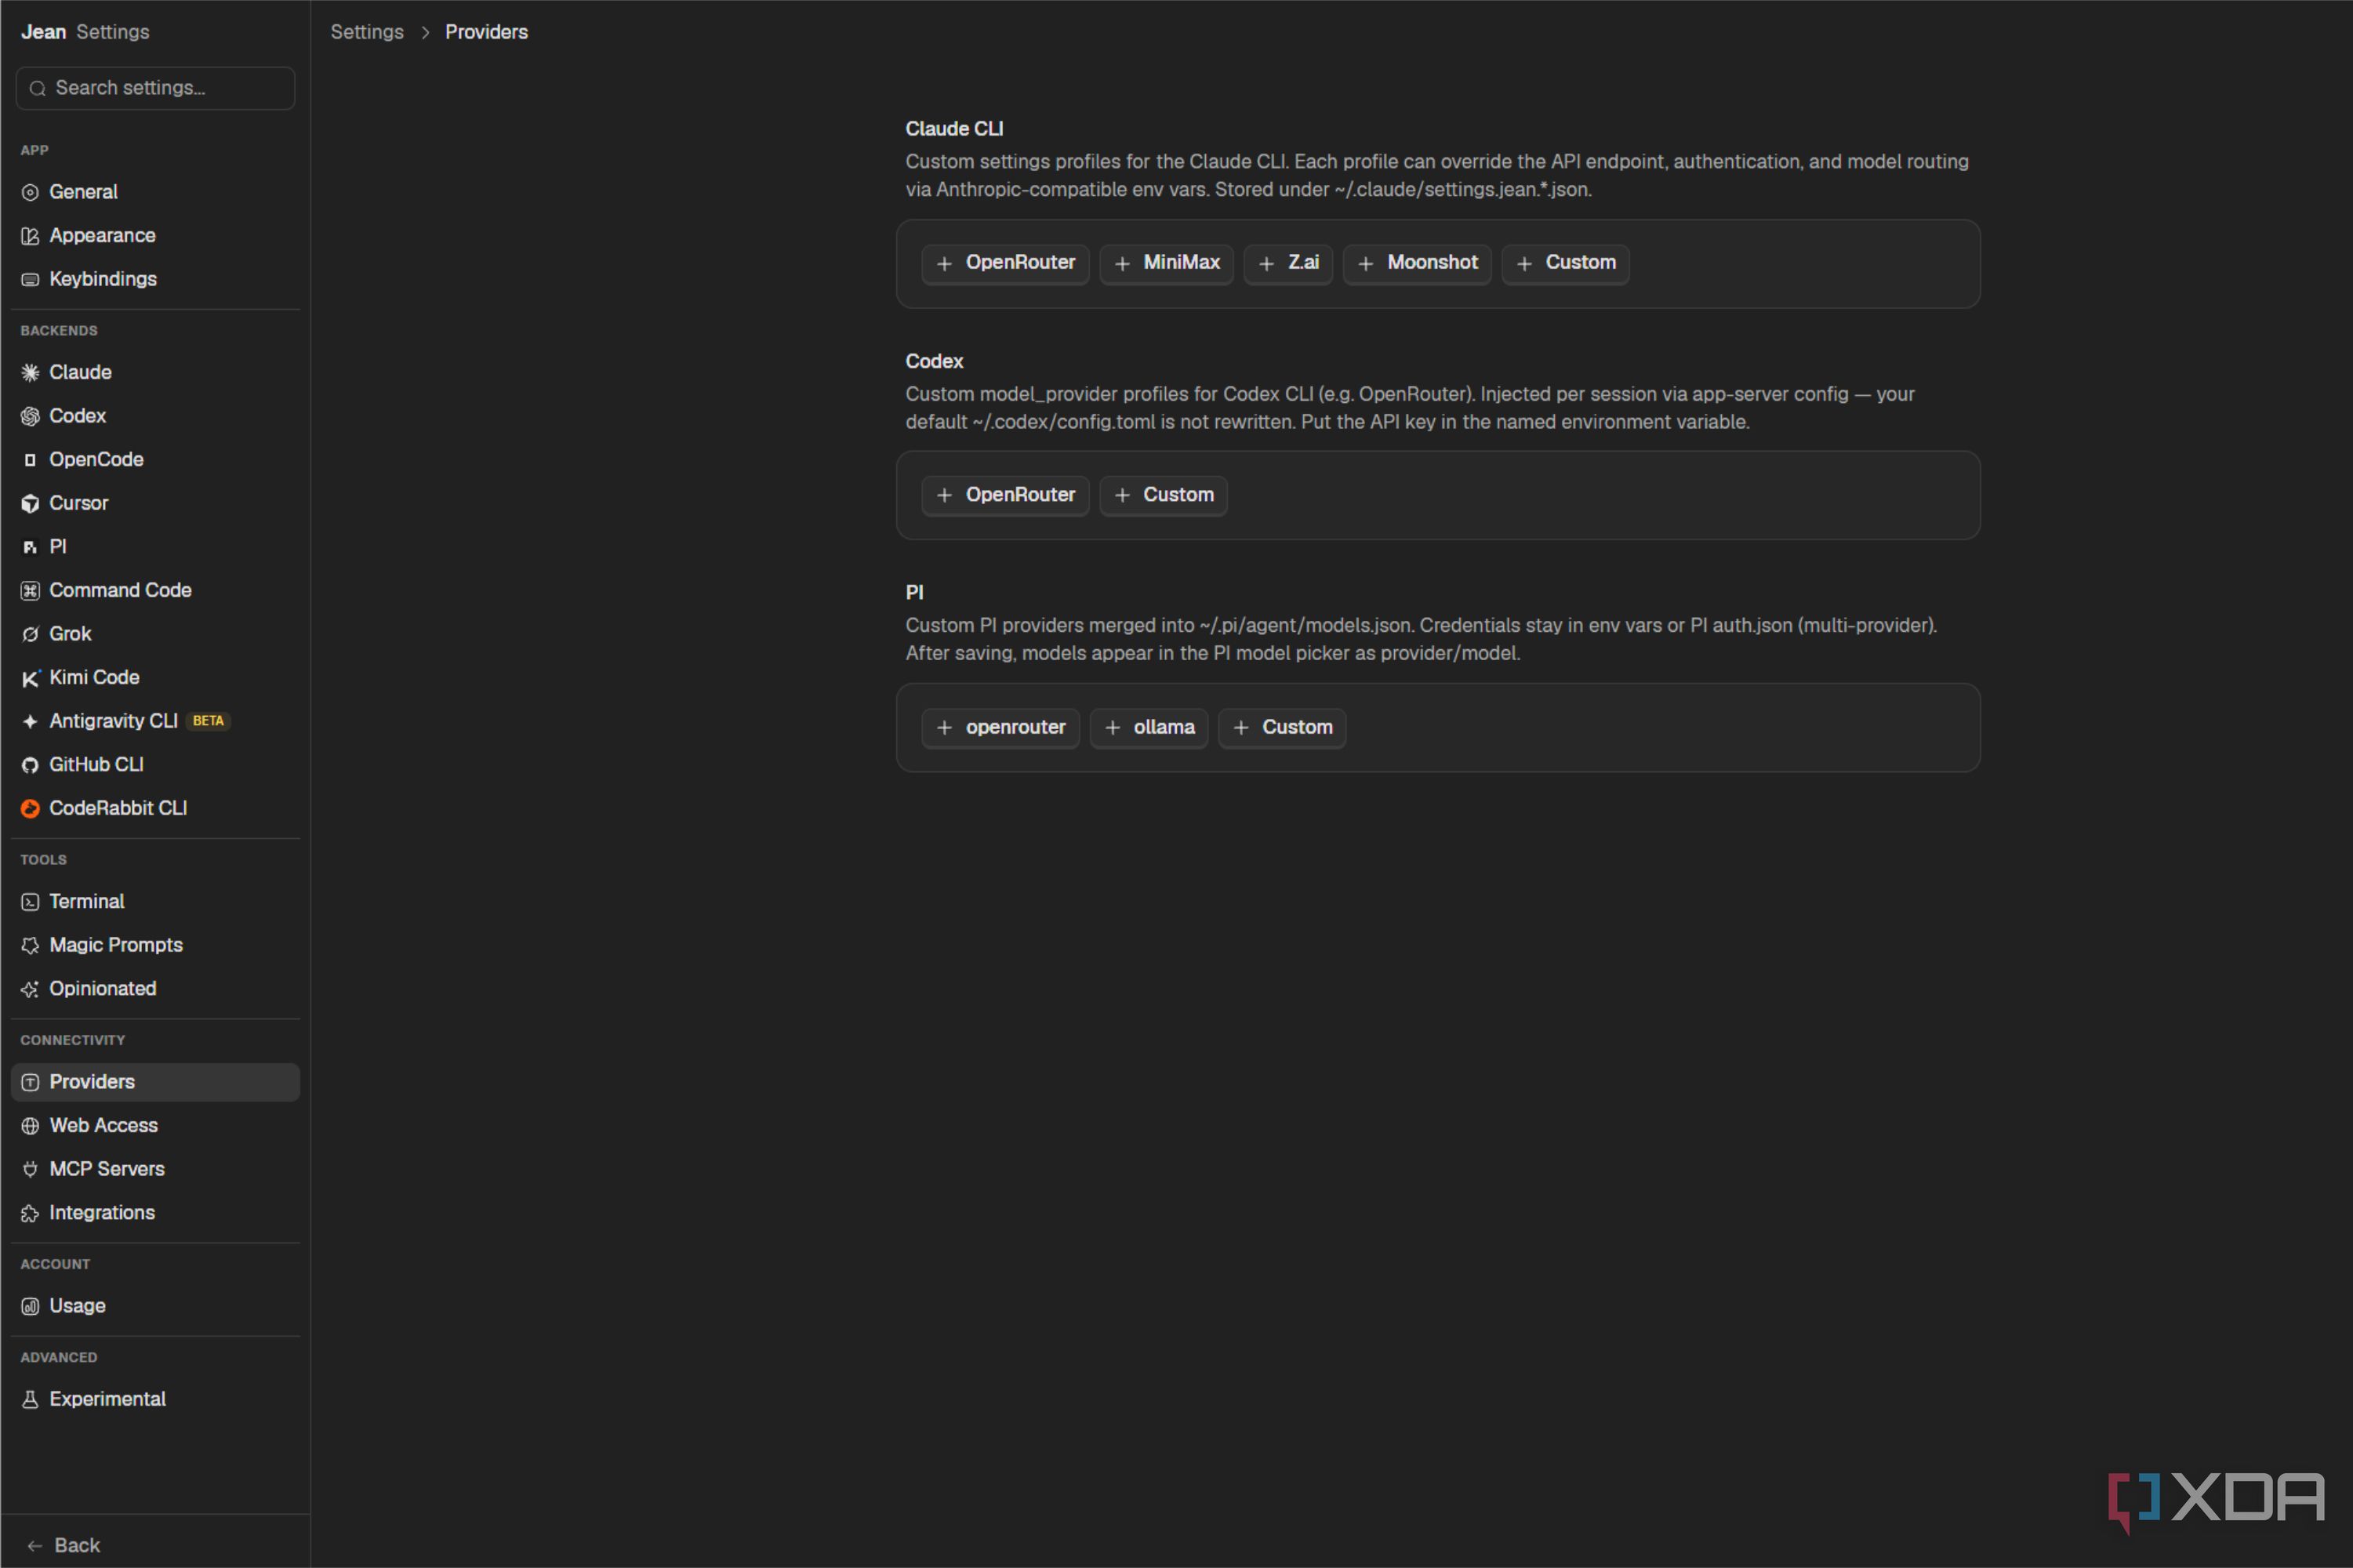
Task: Add MiniMax profile for Claude CLI
Action: tap(1166, 263)
